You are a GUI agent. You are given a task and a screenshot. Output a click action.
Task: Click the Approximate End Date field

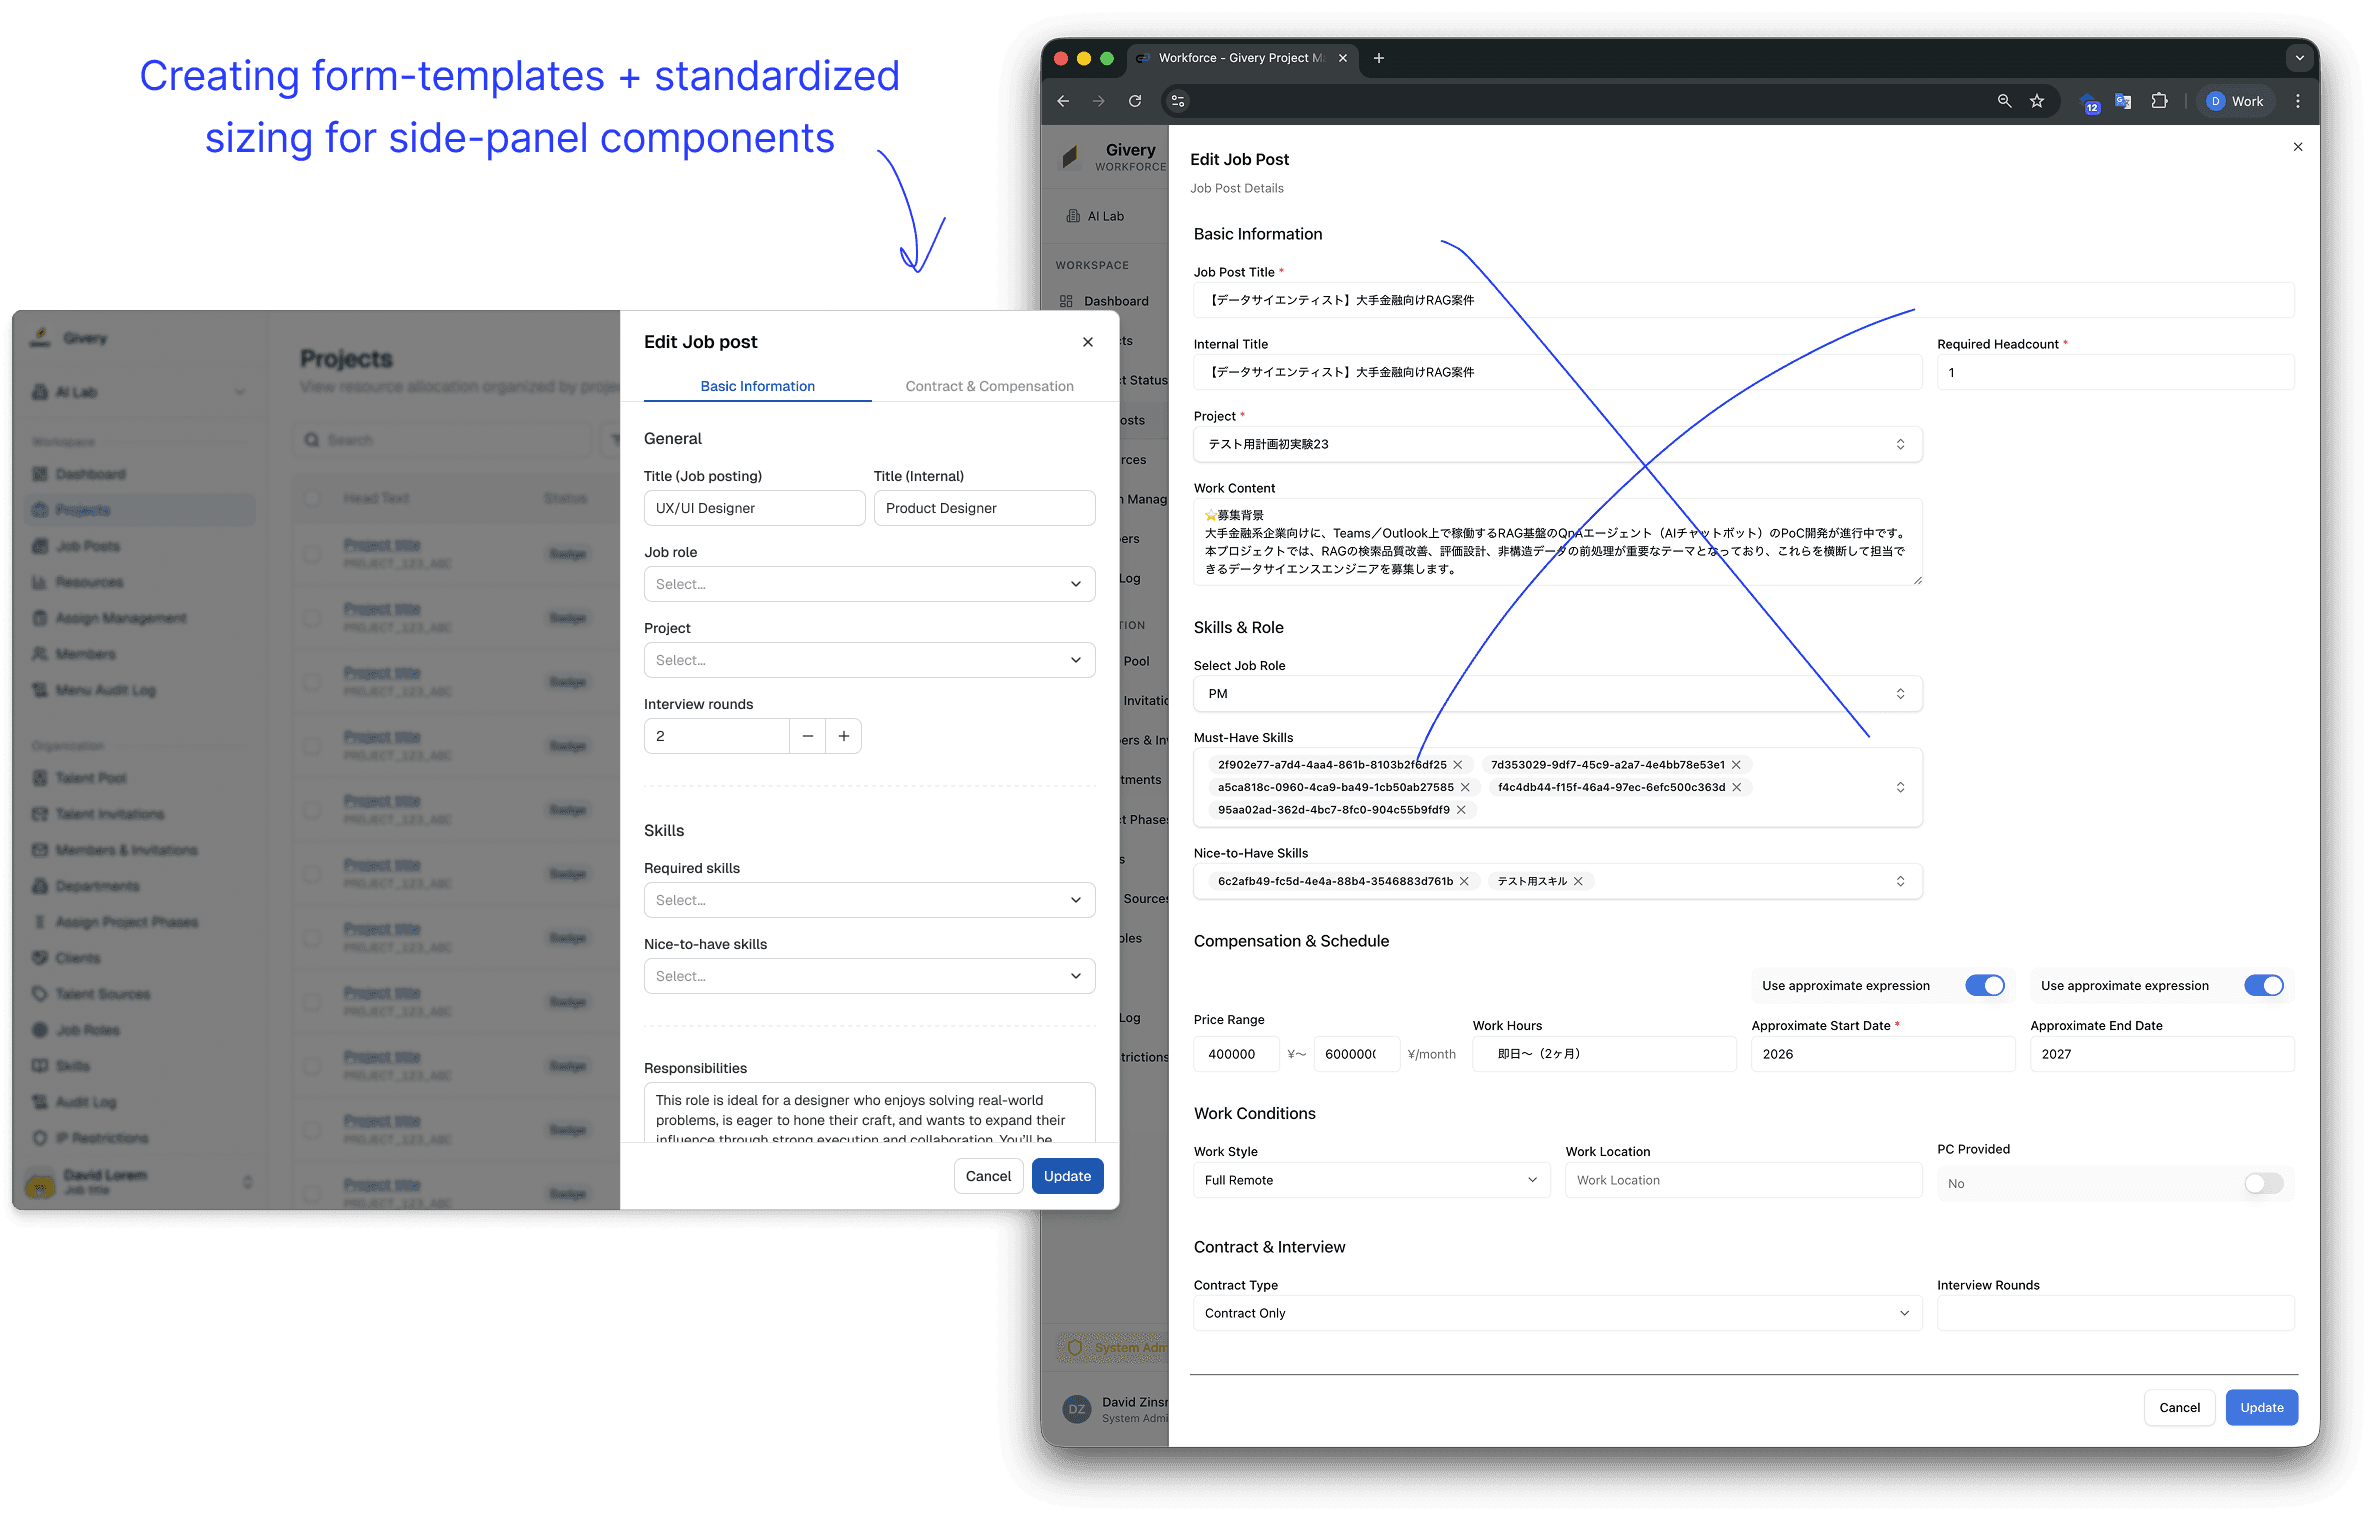(2162, 1054)
